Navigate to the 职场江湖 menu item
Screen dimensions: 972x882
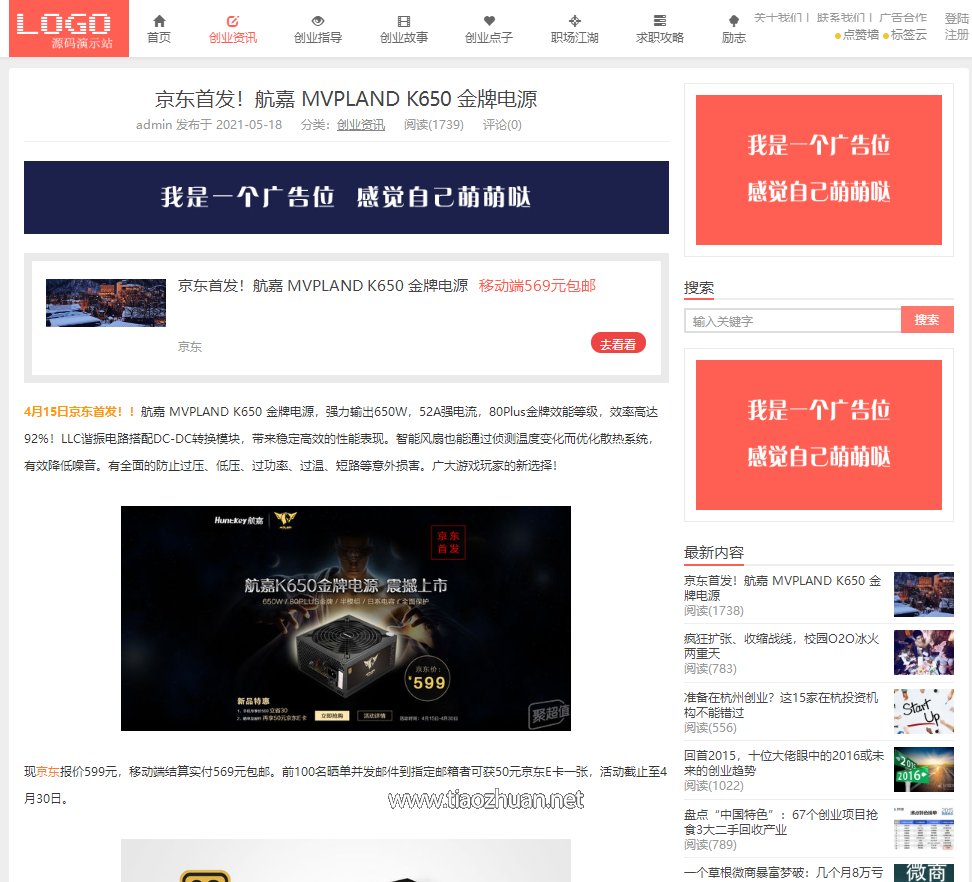tap(575, 37)
